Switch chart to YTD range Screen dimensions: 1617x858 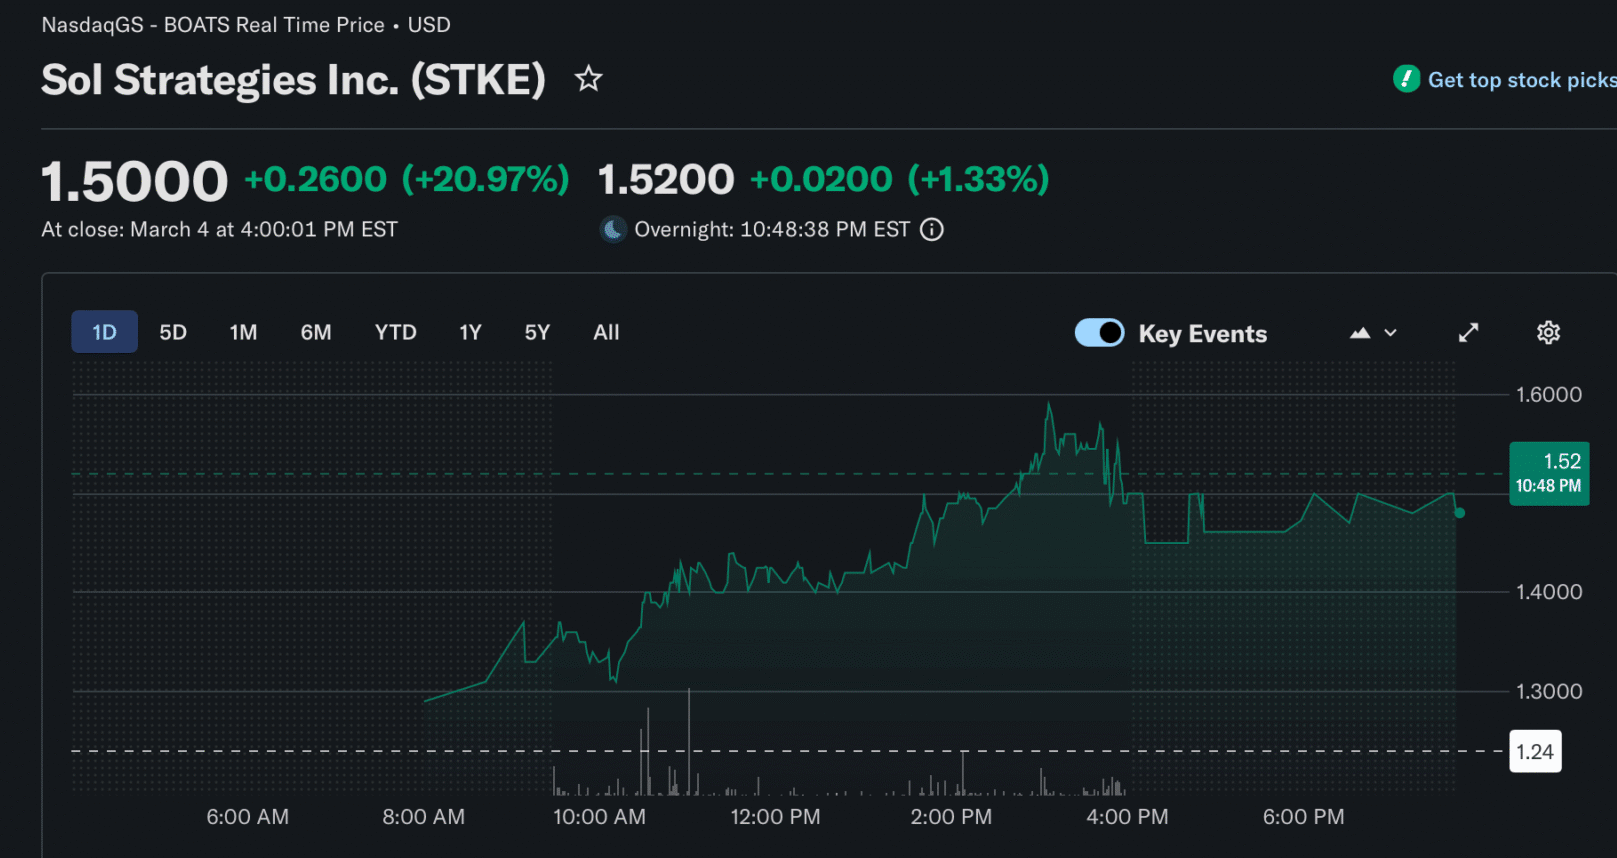pos(395,333)
